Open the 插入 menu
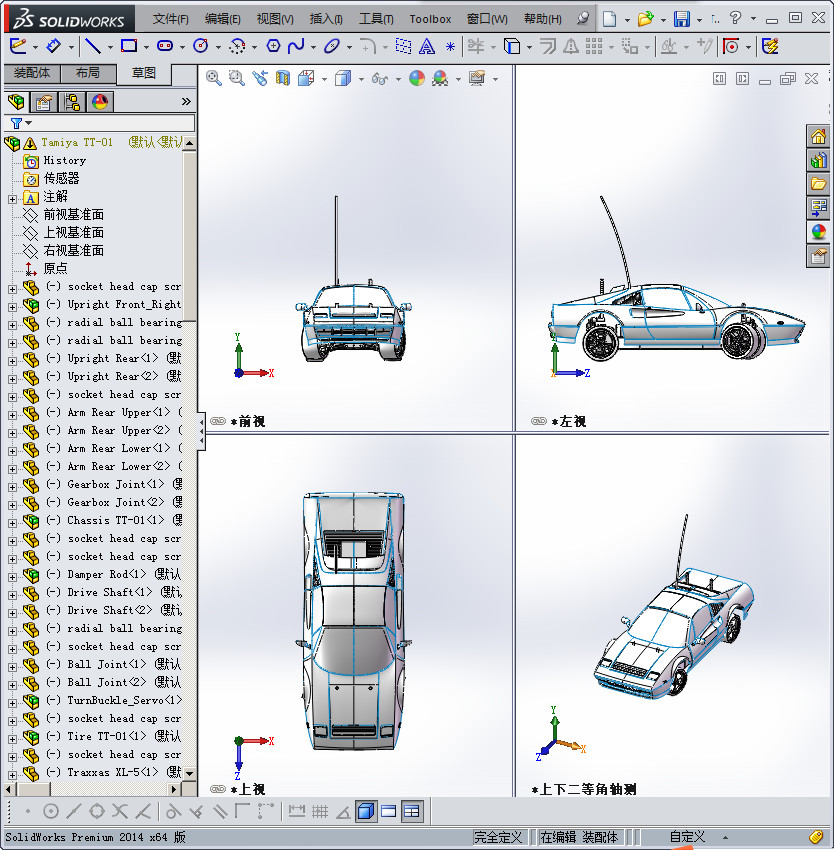The image size is (834, 850). coord(320,18)
